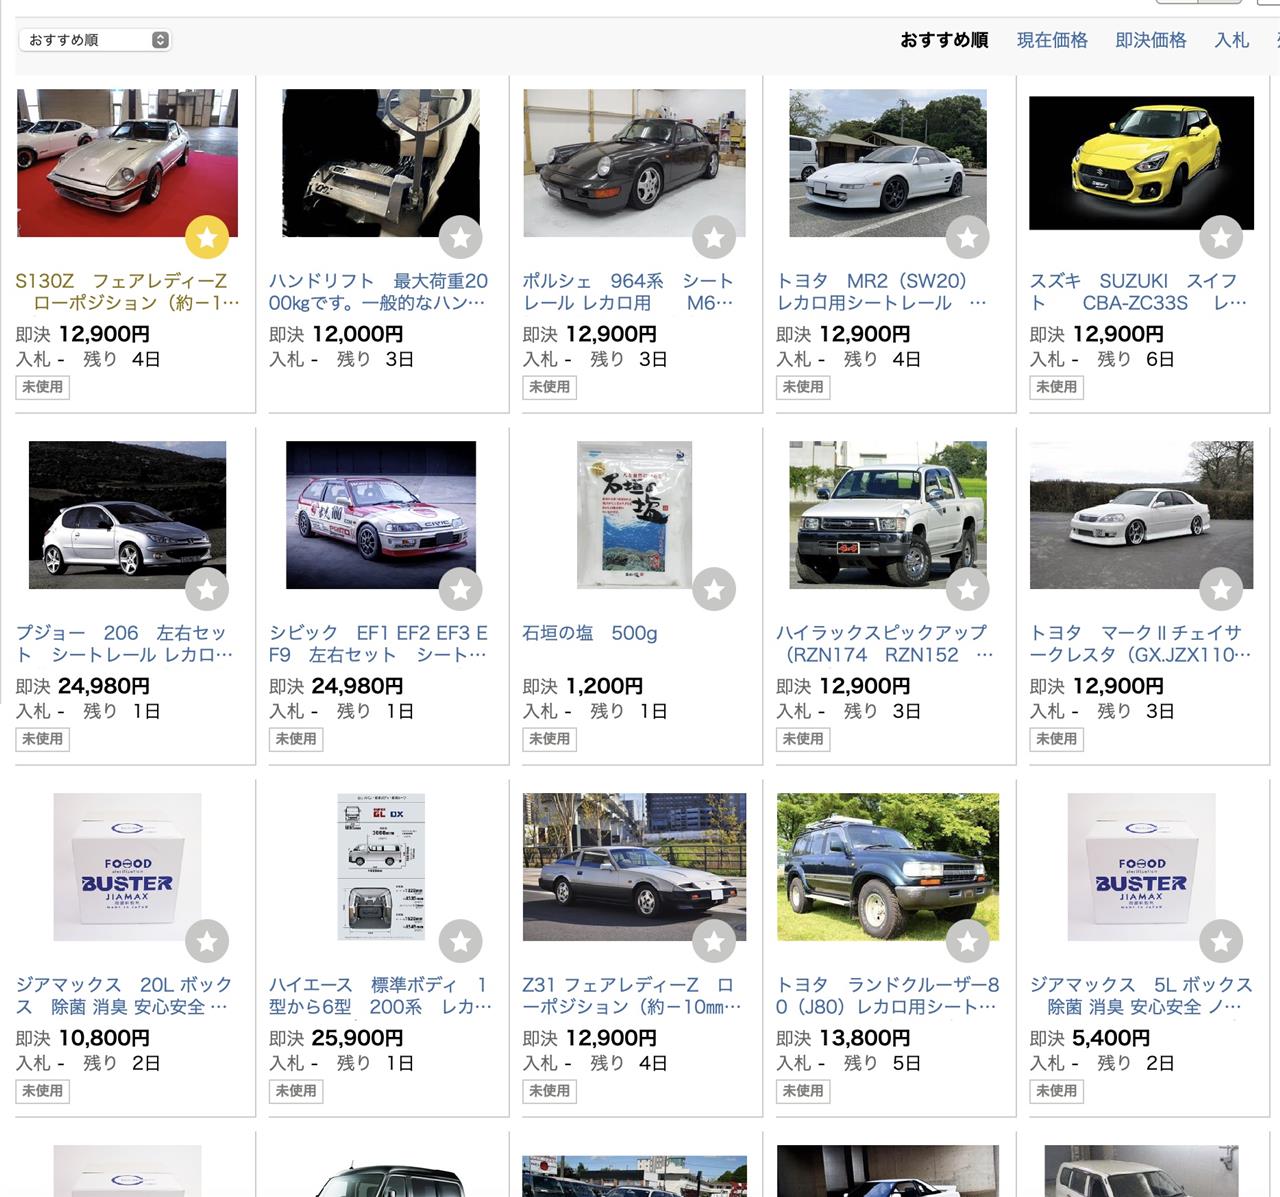Click 残り 5日 on ランドクルーザー listing
1280x1197 pixels.
(882, 1063)
